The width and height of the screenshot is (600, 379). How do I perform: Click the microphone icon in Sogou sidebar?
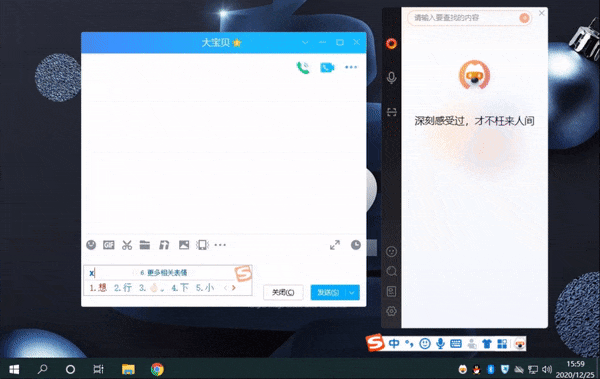(x=391, y=77)
